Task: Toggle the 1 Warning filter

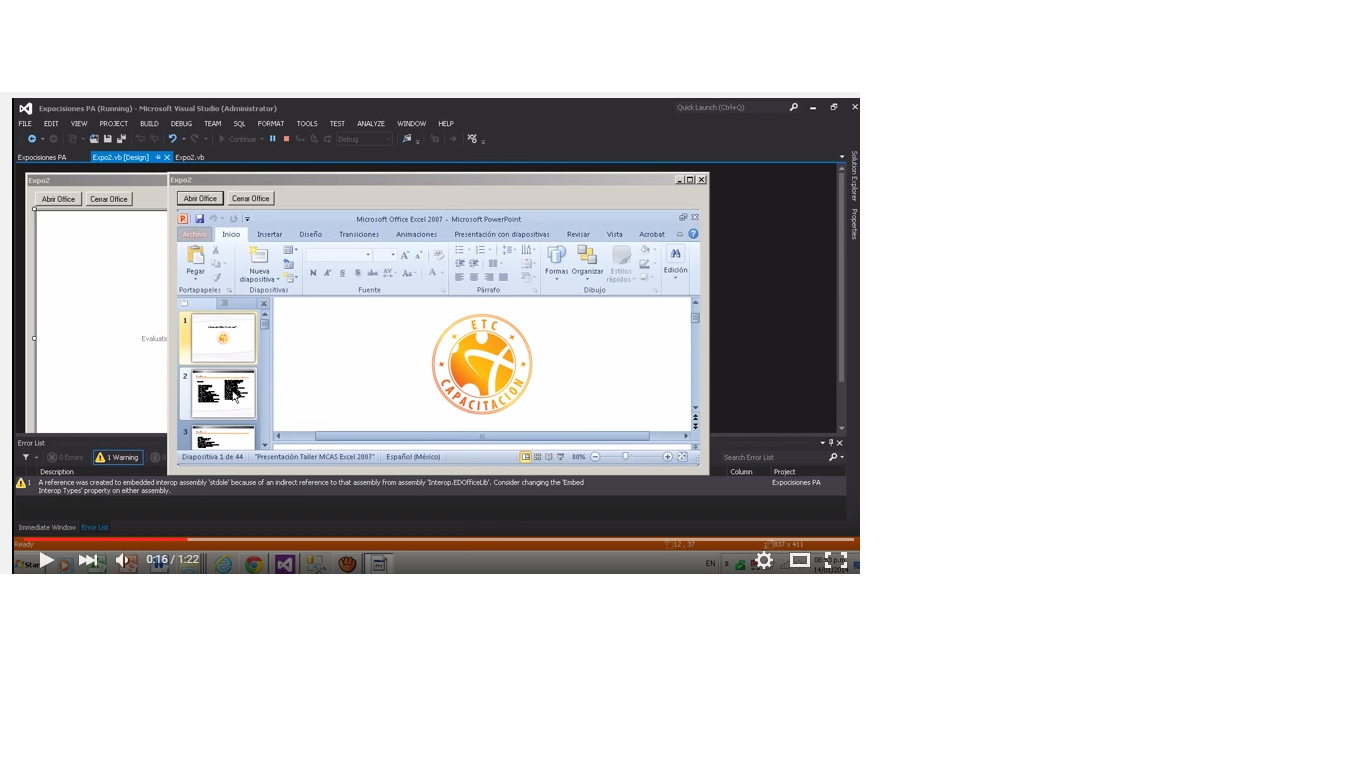Action: pyautogui.click(x=117, y=457)
